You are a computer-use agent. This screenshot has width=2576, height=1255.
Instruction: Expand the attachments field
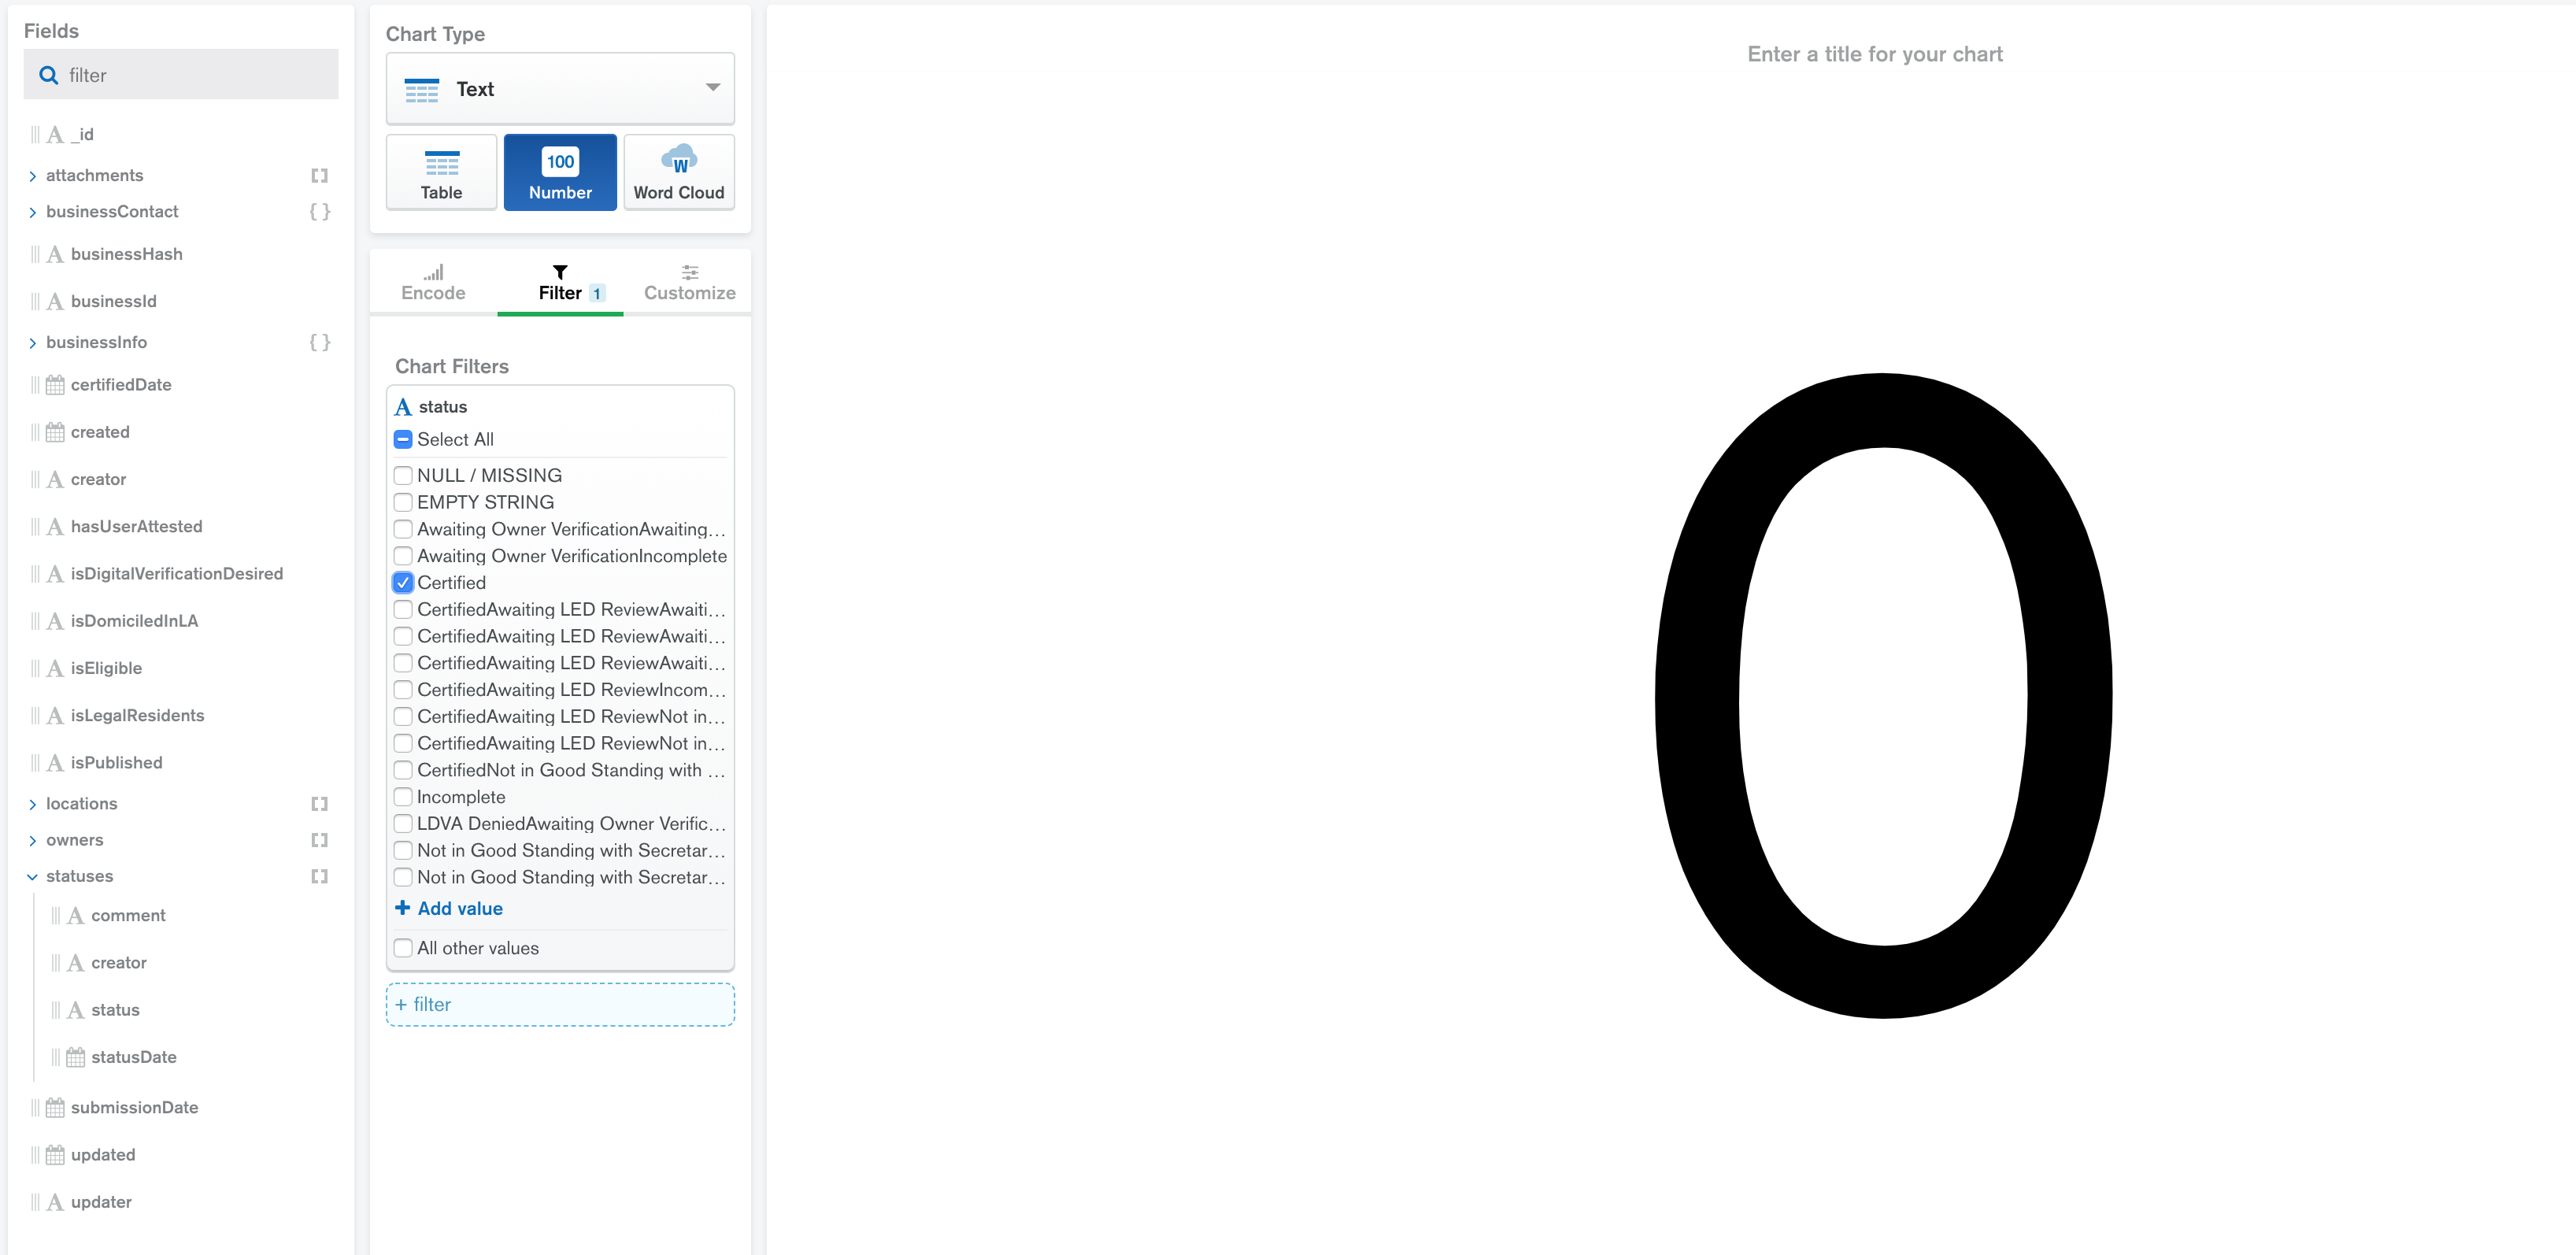[x=32, y=177]
